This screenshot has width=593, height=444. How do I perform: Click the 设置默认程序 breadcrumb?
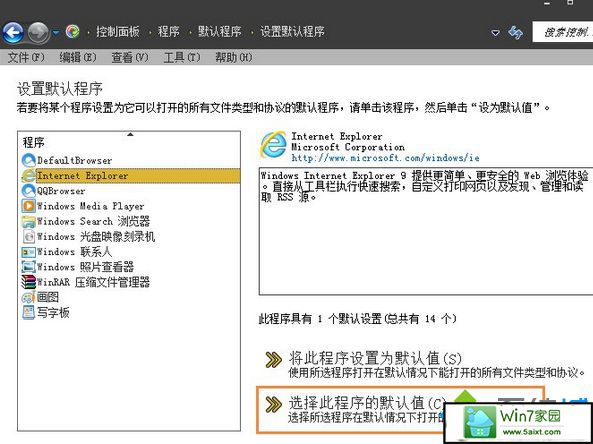tap(292, 31)
